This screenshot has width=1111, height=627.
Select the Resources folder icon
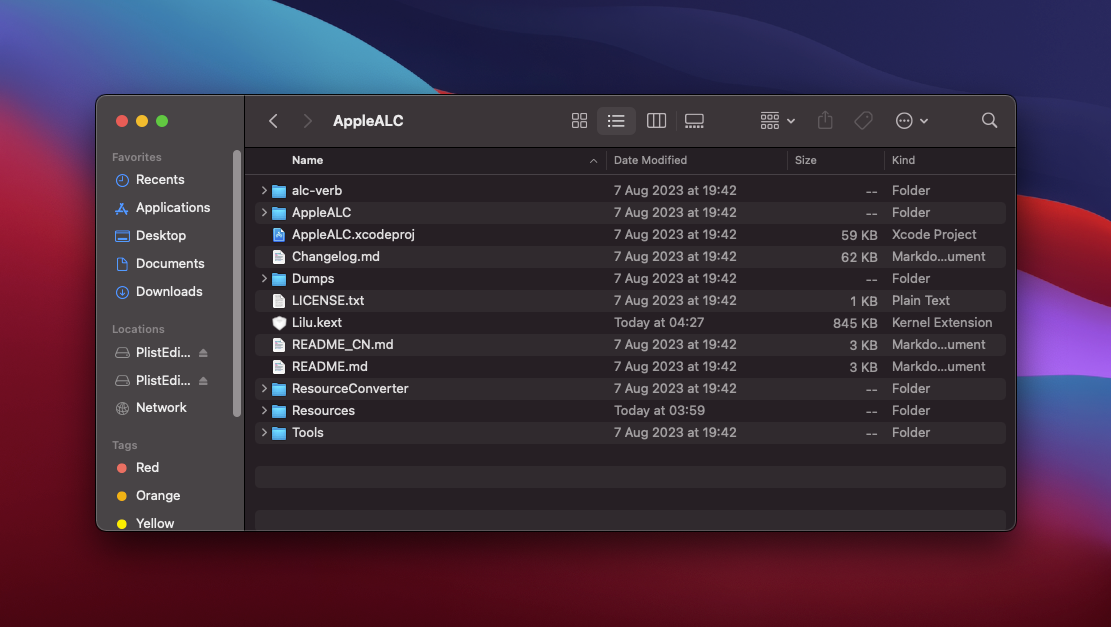pos(279,411)
